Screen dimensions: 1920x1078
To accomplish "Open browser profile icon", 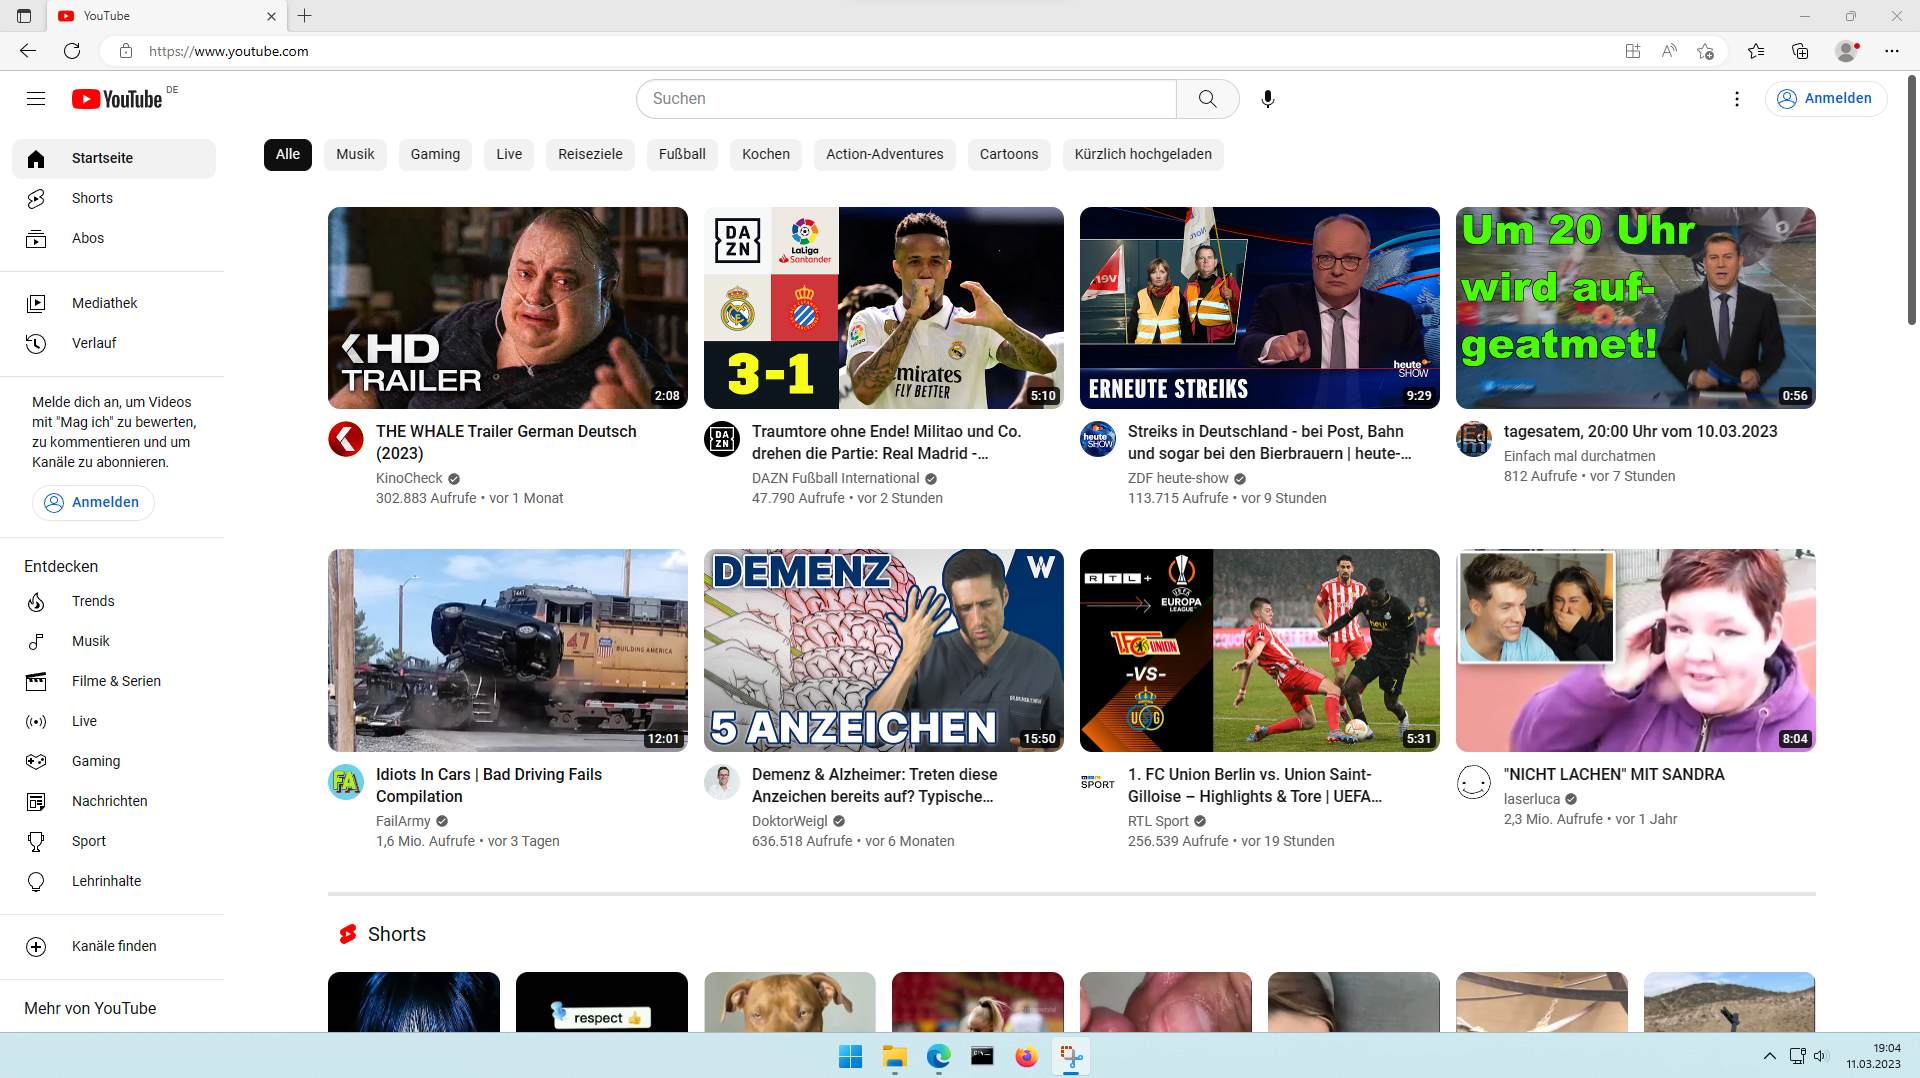I will pos(1846,51).
